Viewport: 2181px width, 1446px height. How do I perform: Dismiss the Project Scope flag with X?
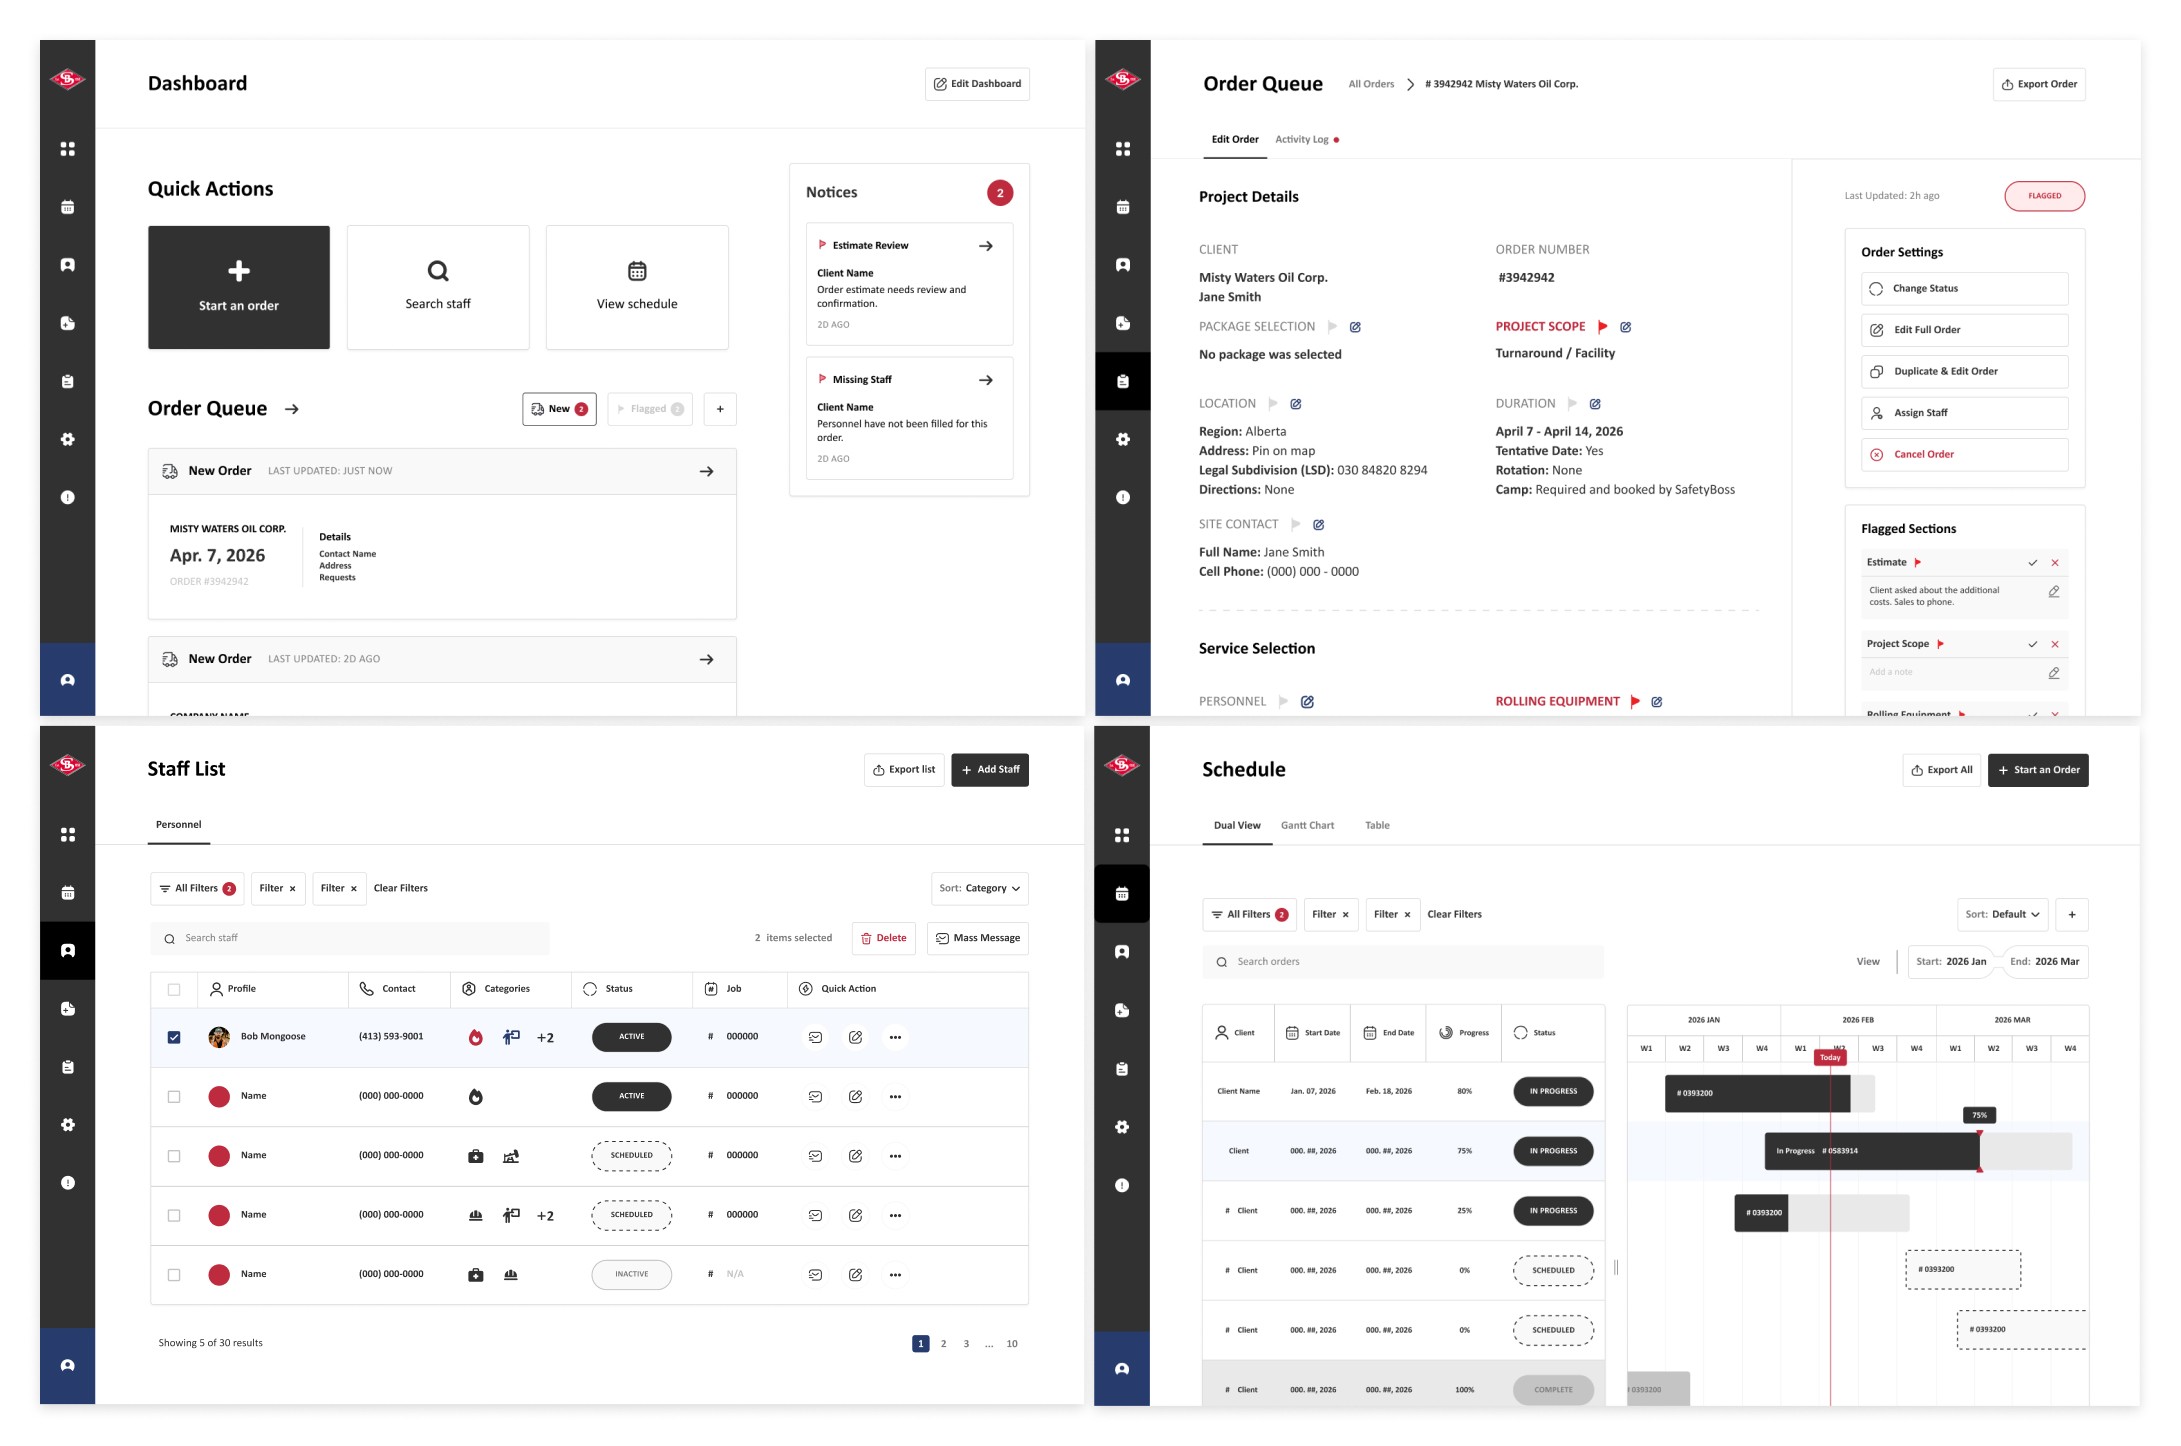[x=2055, y=644]
